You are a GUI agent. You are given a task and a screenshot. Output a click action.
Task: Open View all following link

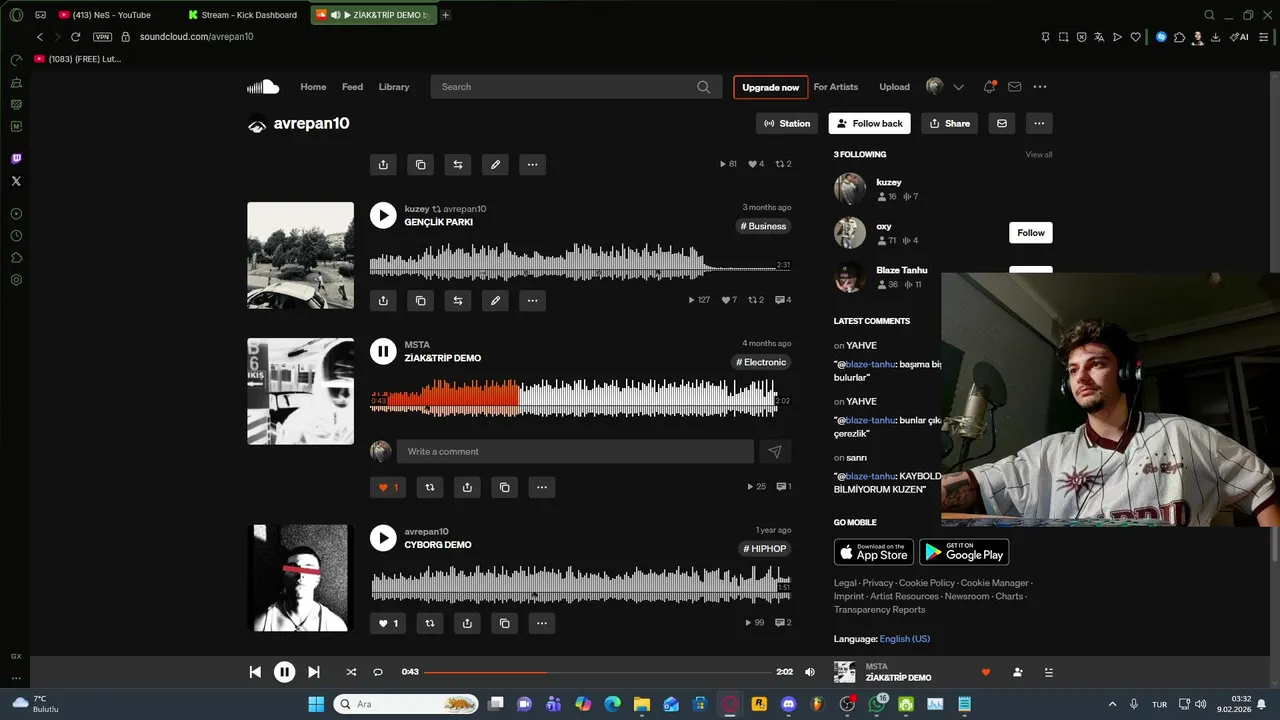[x=1039, y=154]
